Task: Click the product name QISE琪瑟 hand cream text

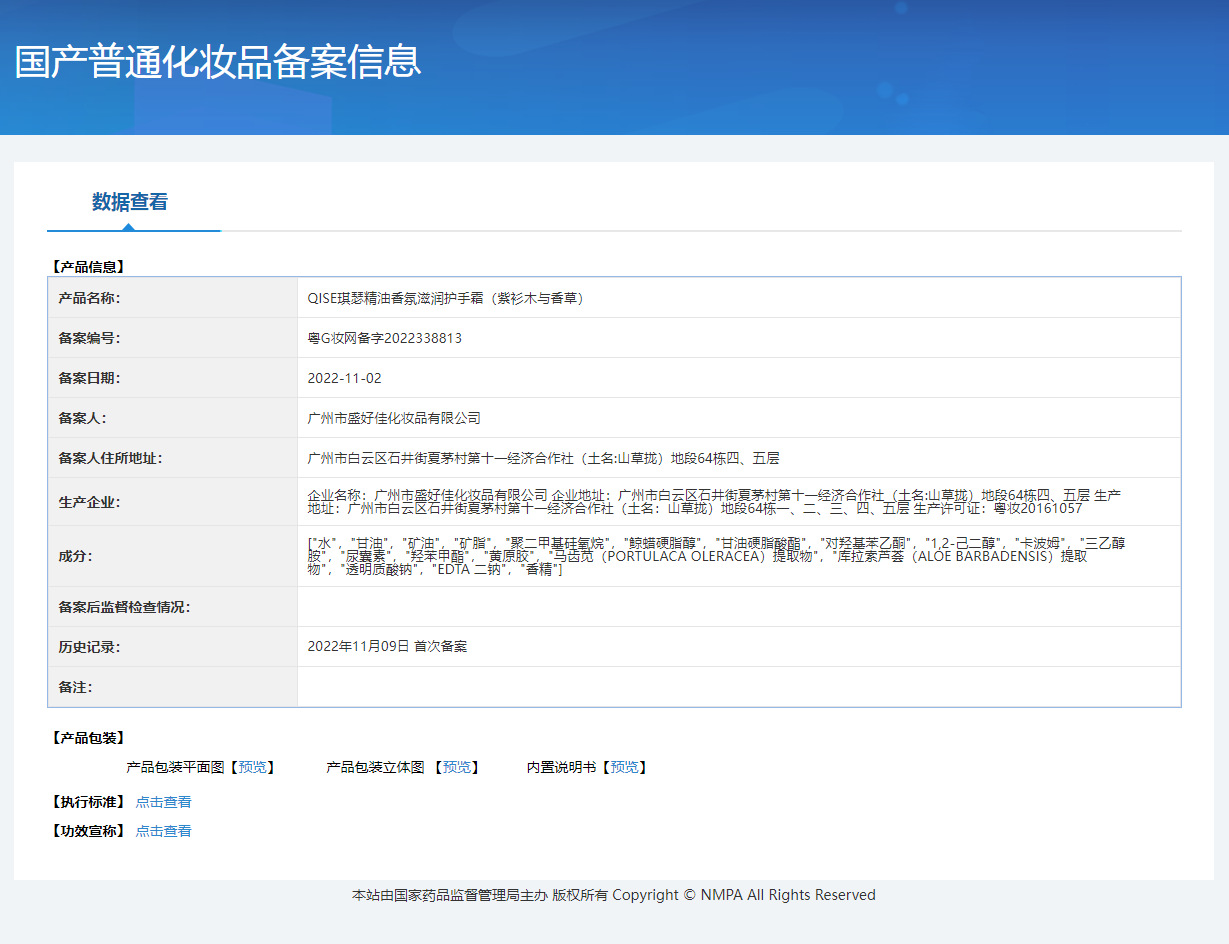Action: (x=445, y=298)
